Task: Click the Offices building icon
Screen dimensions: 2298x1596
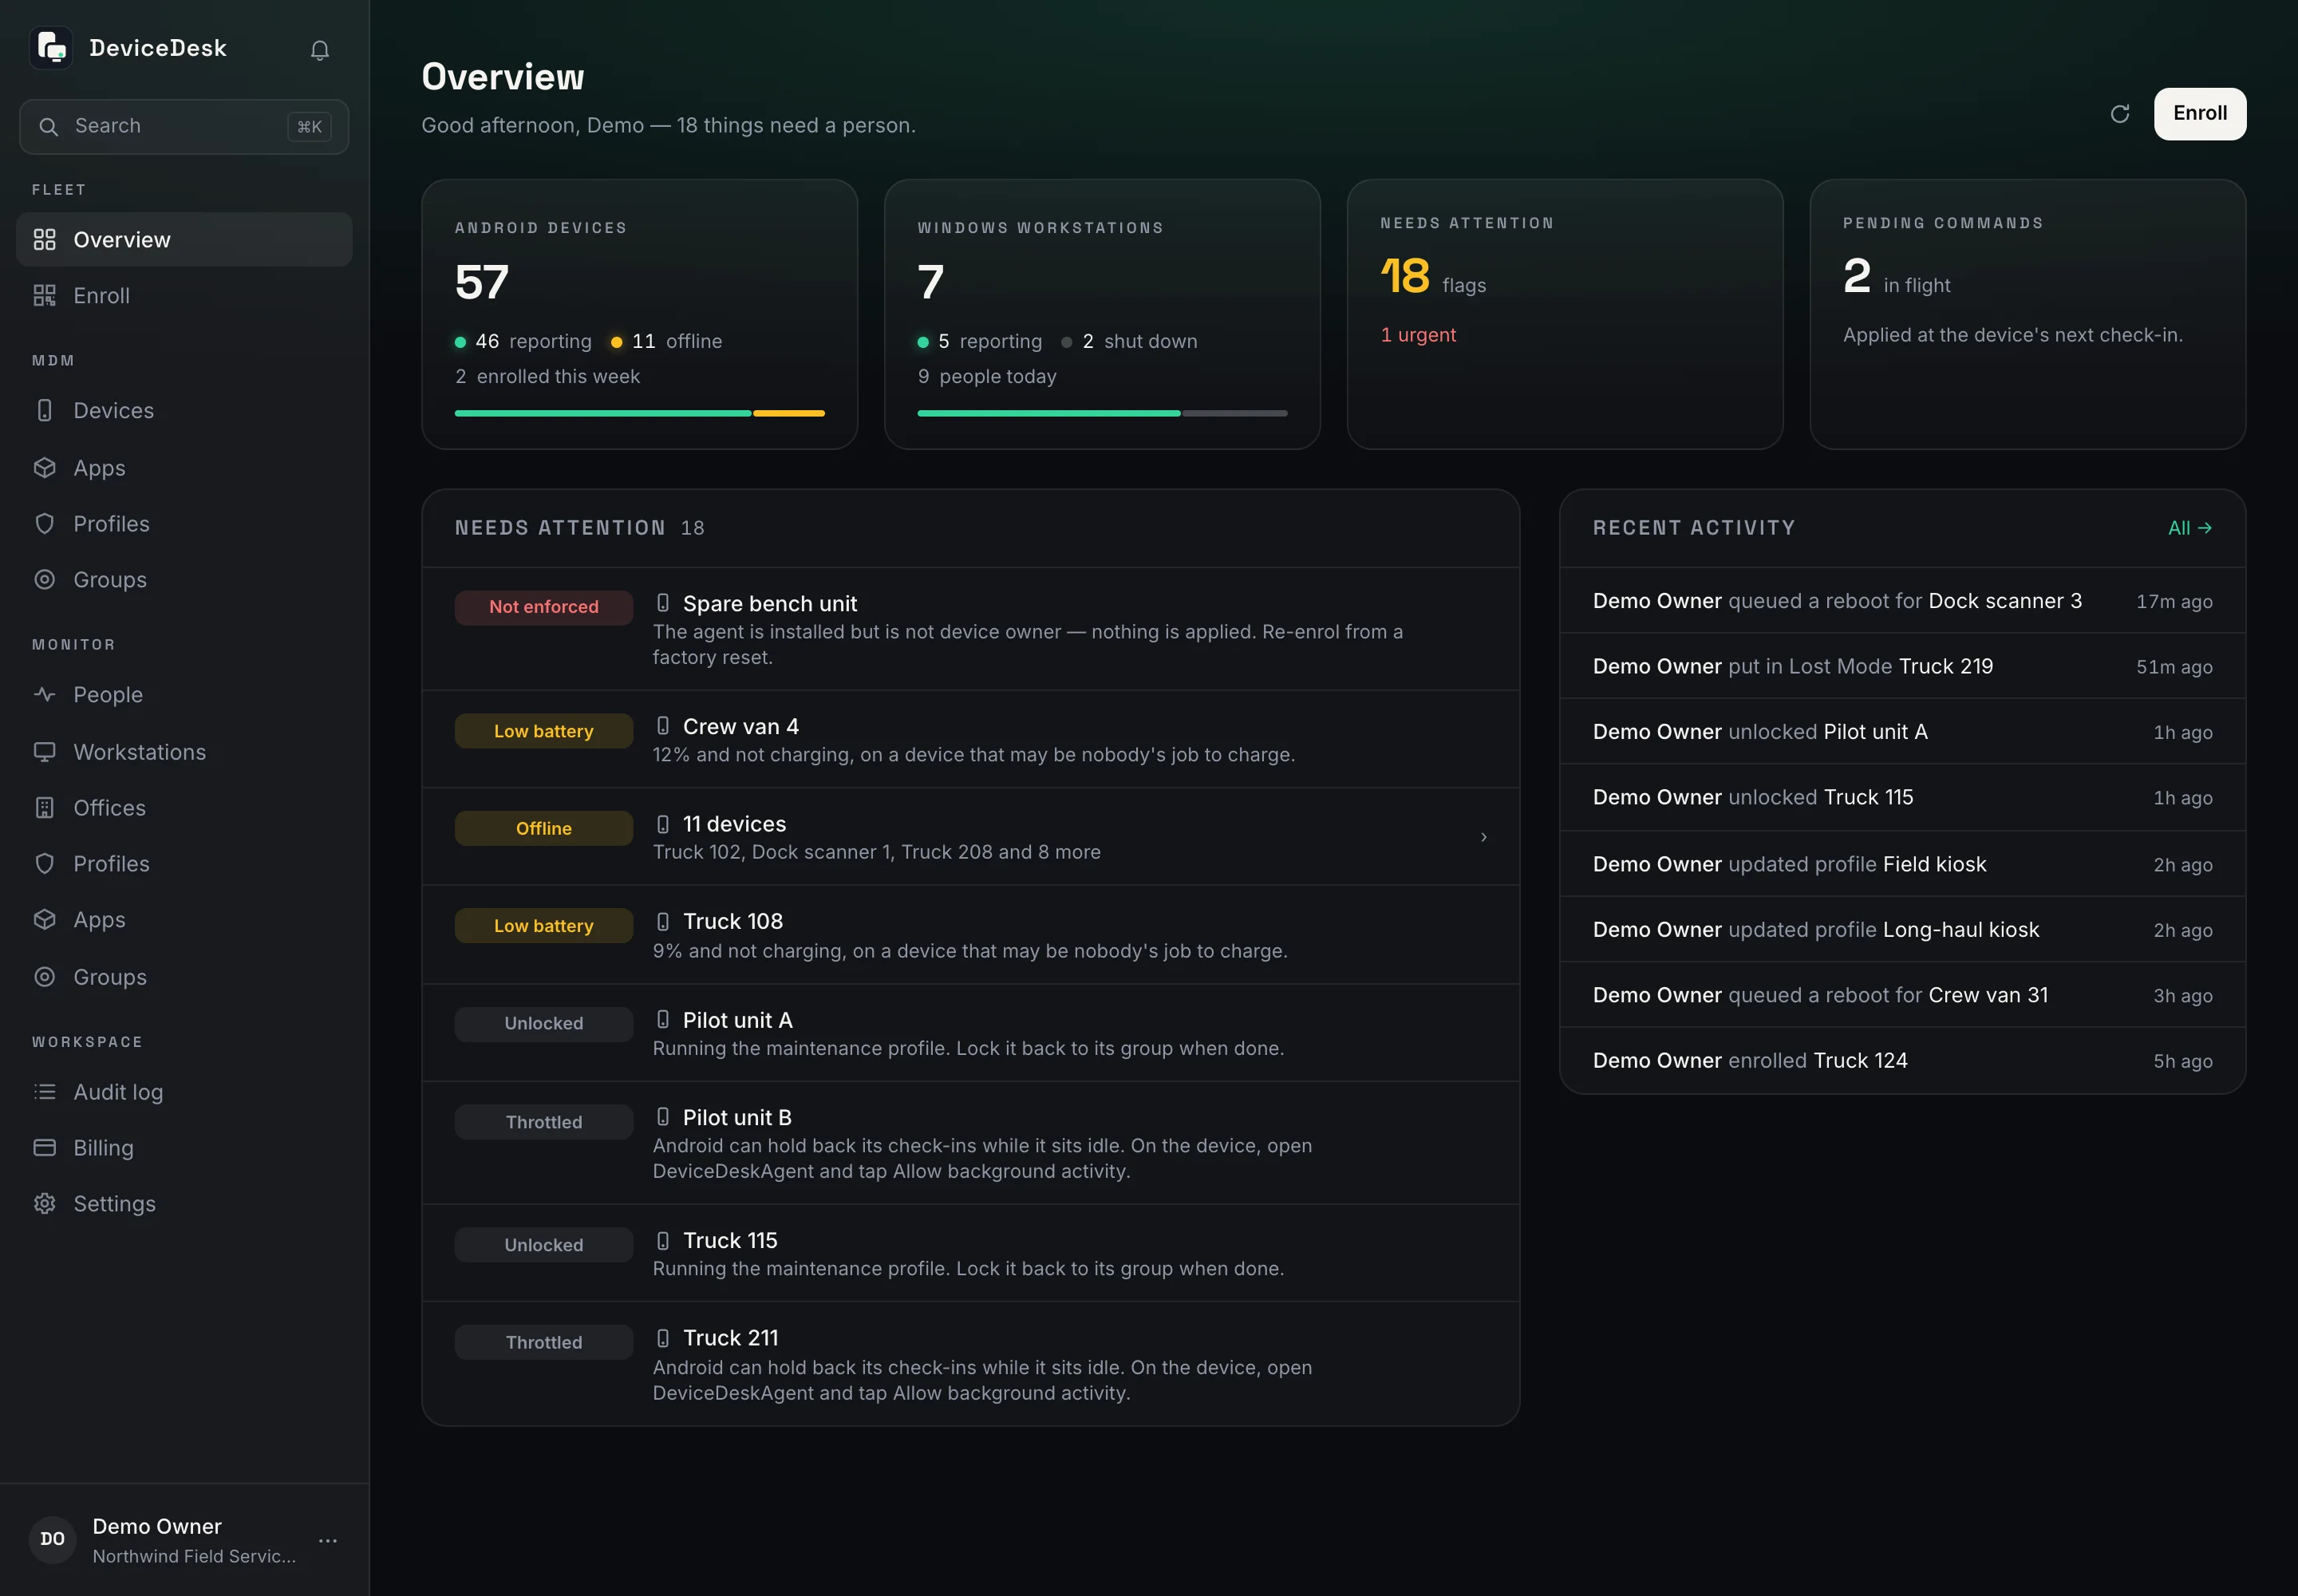Action: [x=44, y=807]
